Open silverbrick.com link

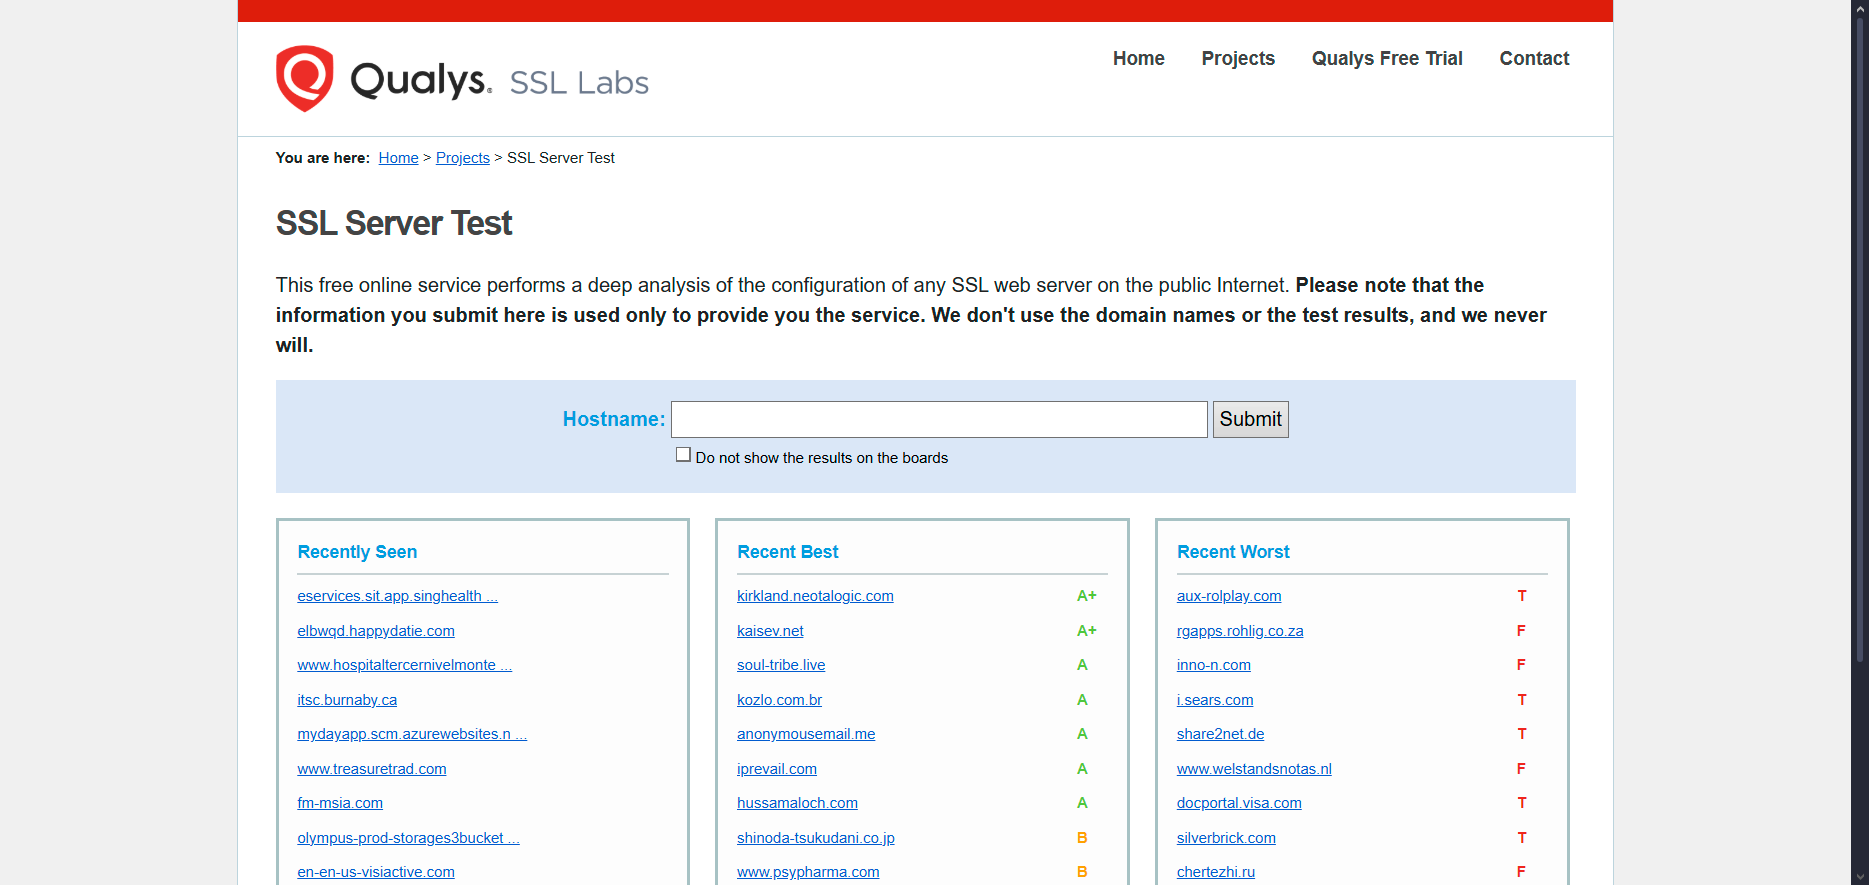click(1226, 838)
